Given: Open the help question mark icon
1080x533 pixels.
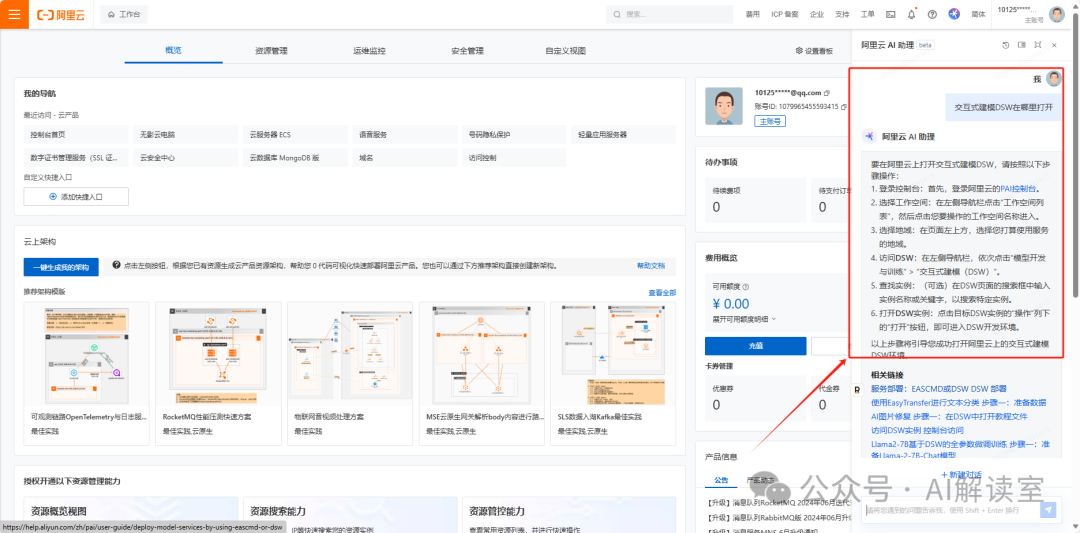Looking at the screenshot, I should 932,14.
